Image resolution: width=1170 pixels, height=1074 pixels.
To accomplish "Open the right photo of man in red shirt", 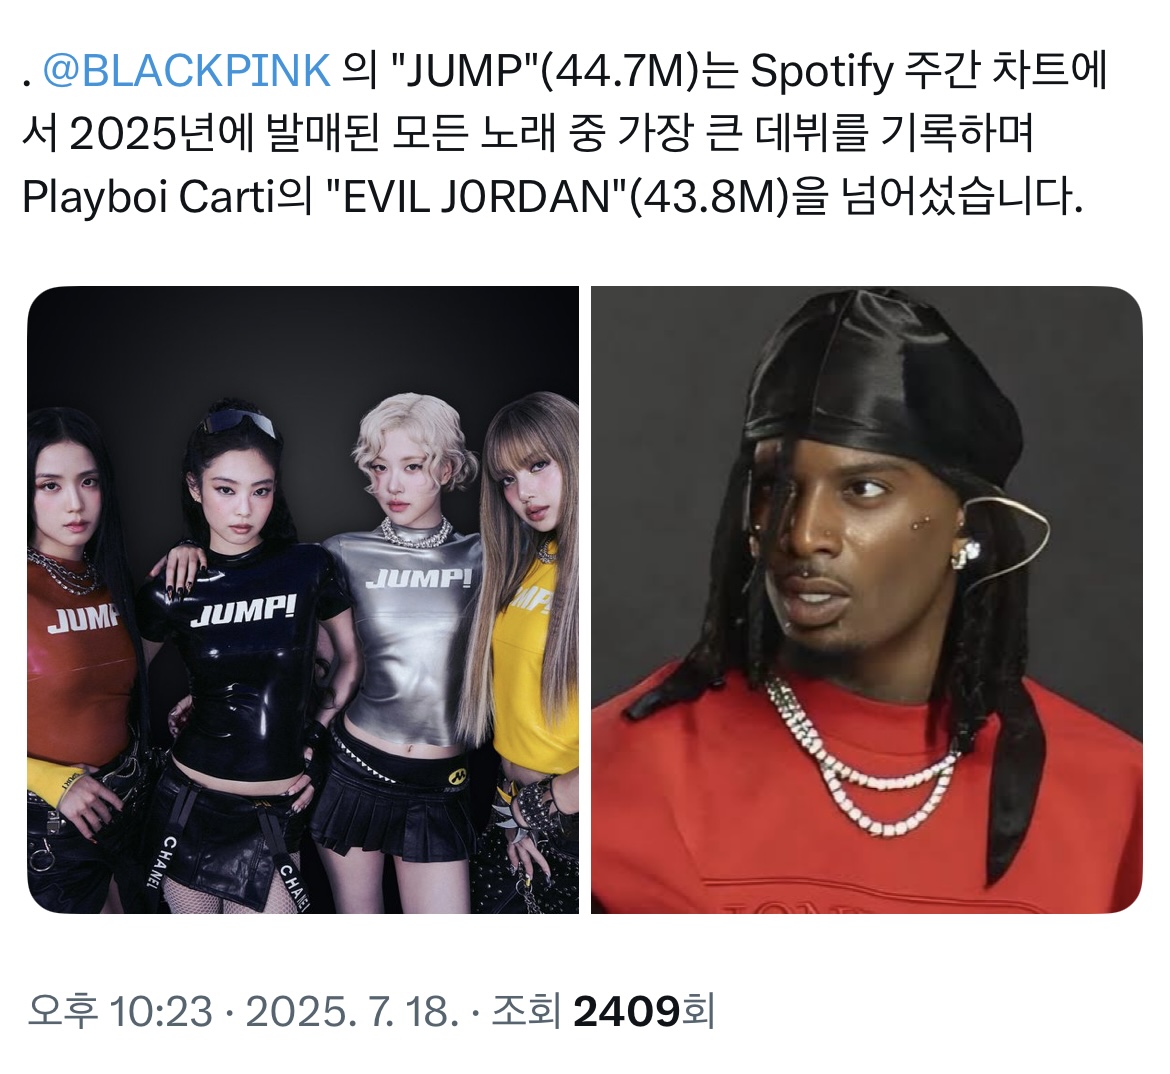I will point(866,599).
